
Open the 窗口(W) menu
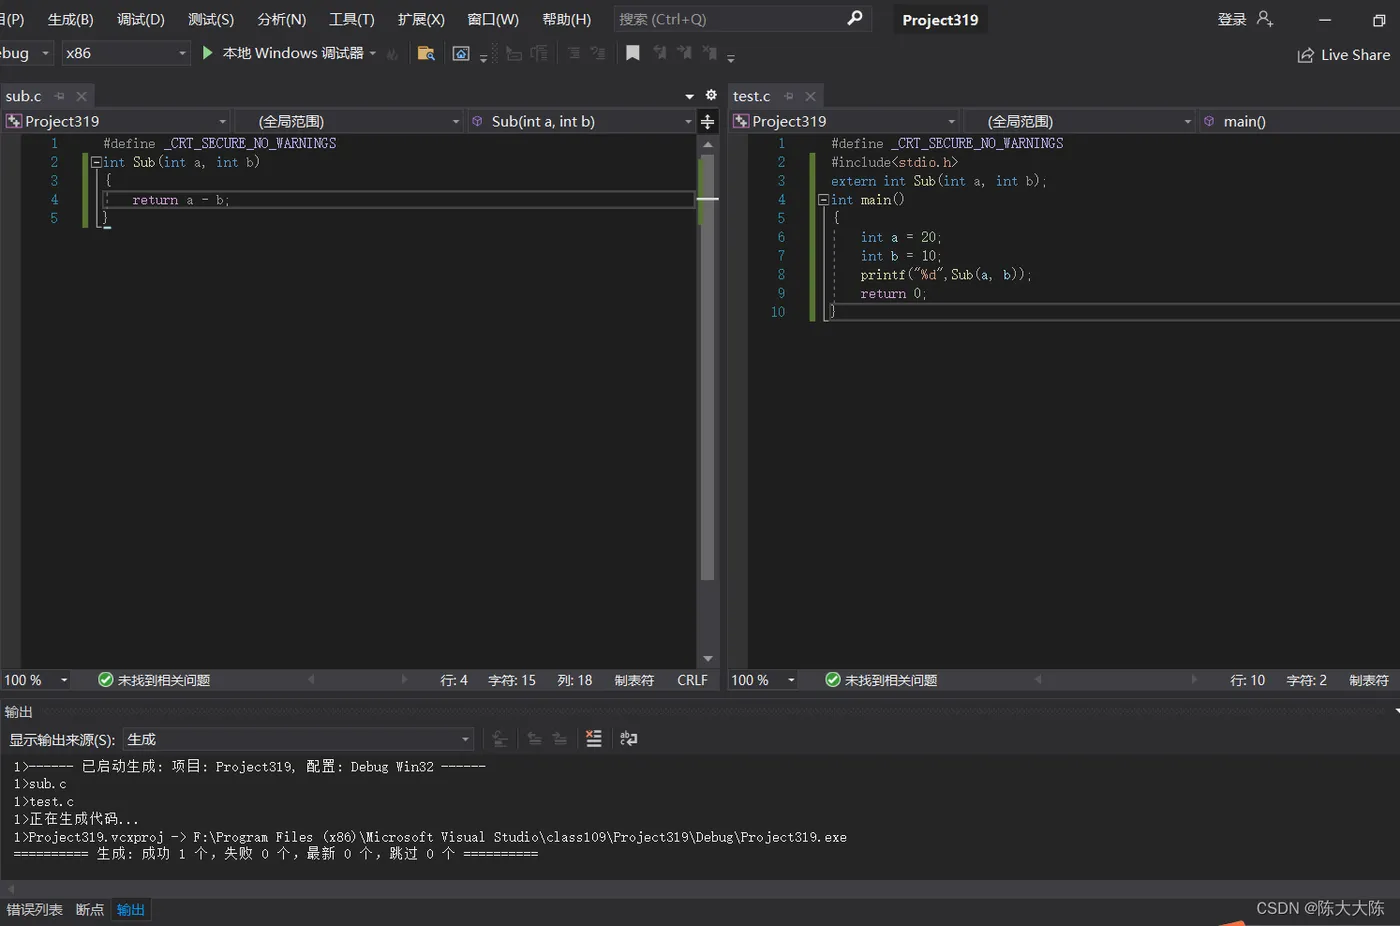[493, 19]
